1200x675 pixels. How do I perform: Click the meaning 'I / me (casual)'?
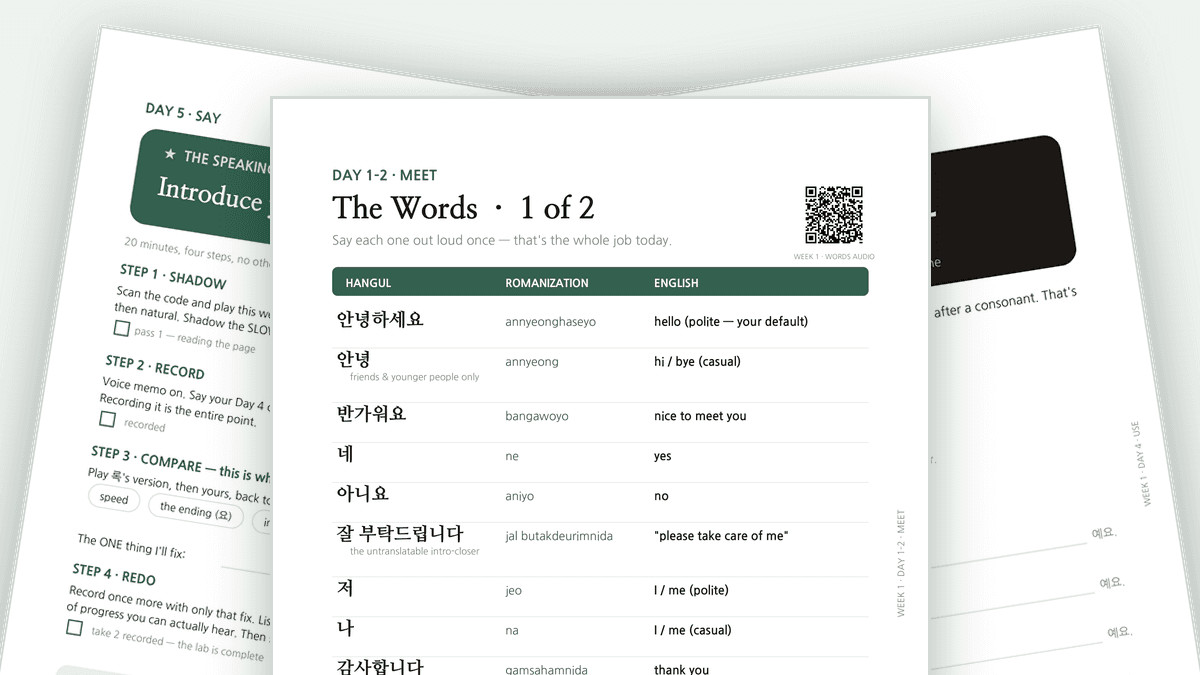tap(693, 630)
